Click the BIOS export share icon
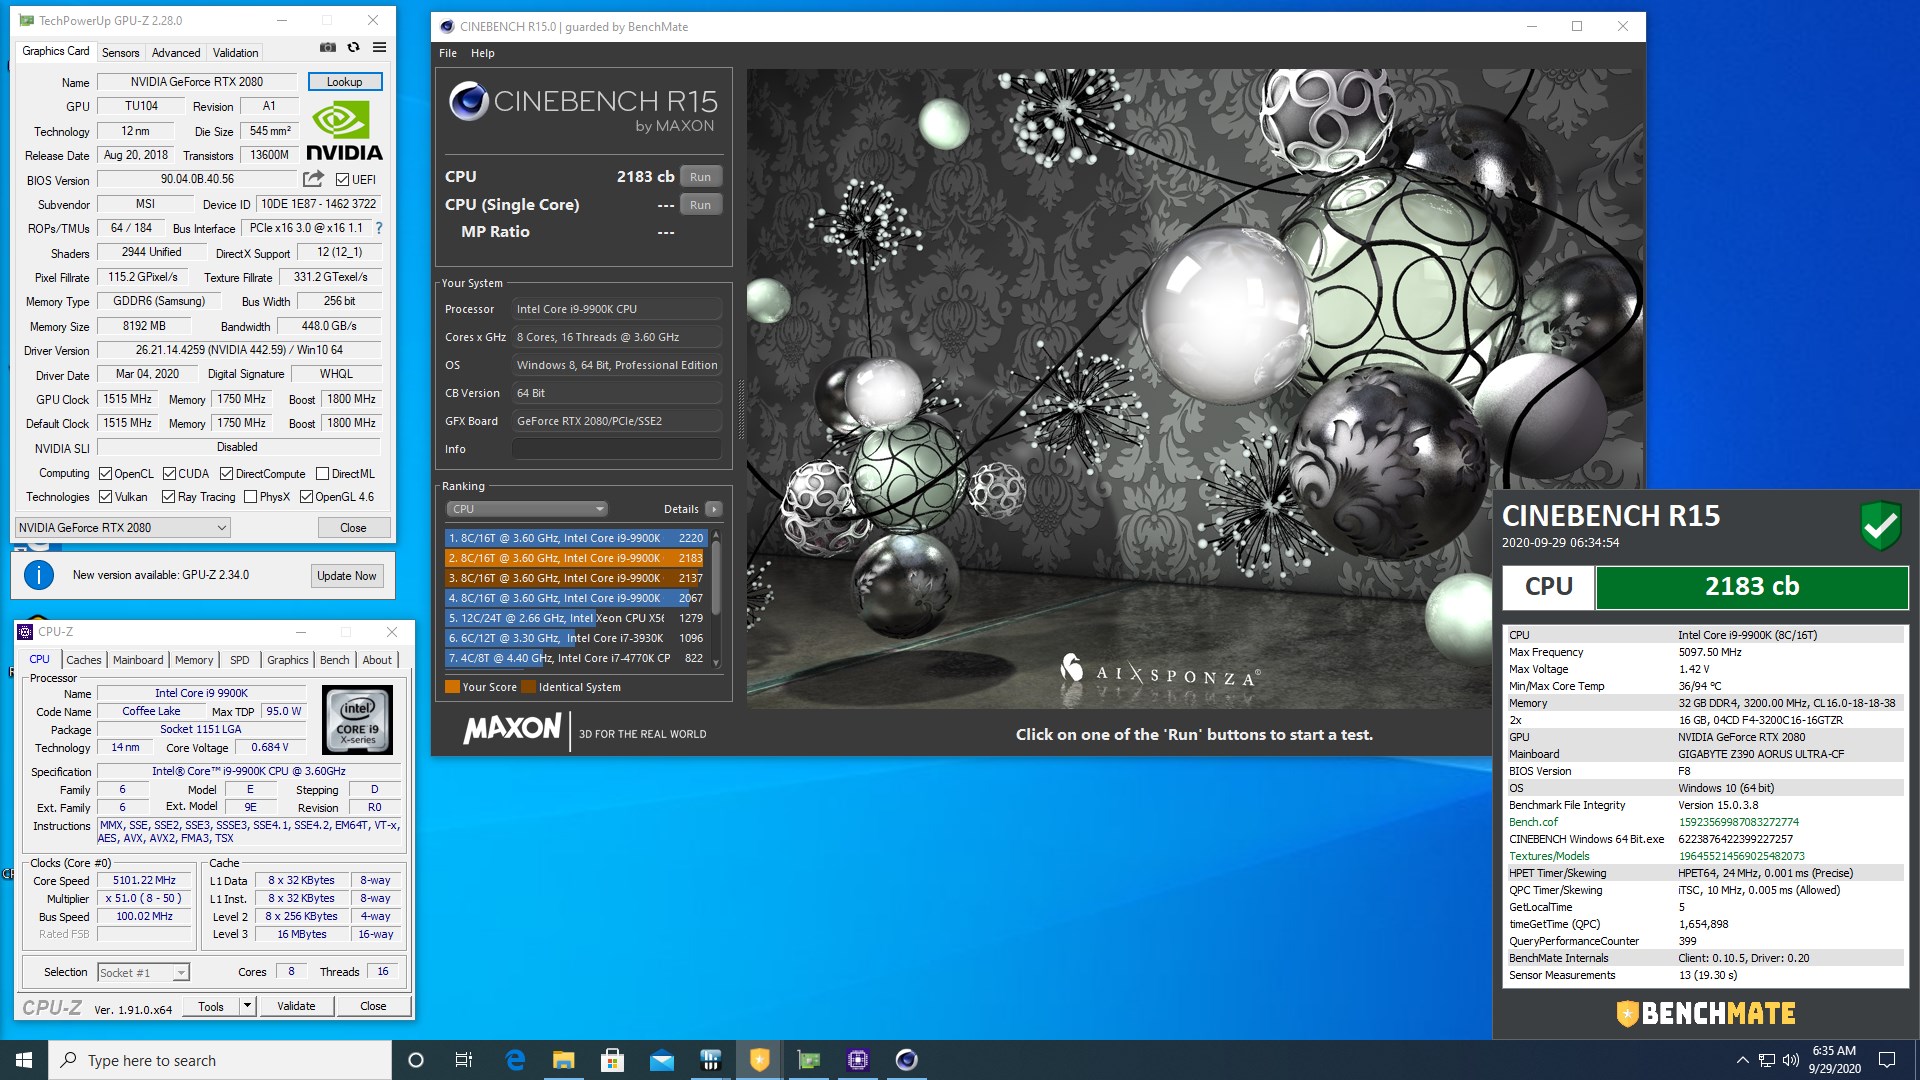 313,179
